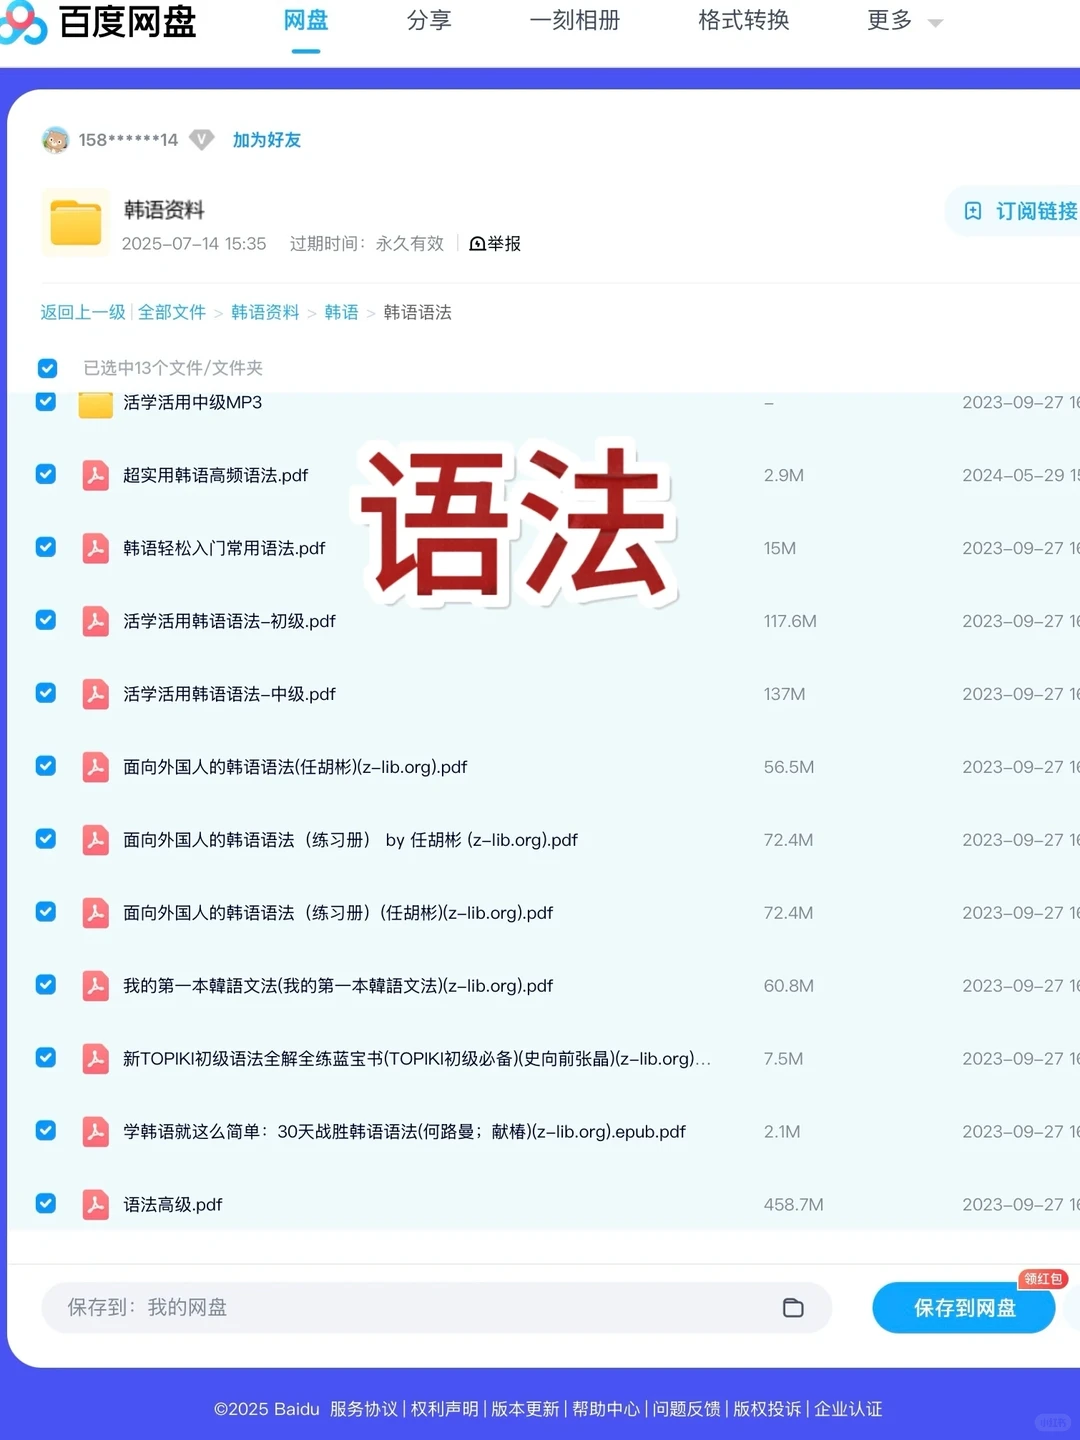The width and height of the screenshot is (1080, 1440).
Task: Switch to the 格式转换 tab
Action: click(x=743, y=21)
